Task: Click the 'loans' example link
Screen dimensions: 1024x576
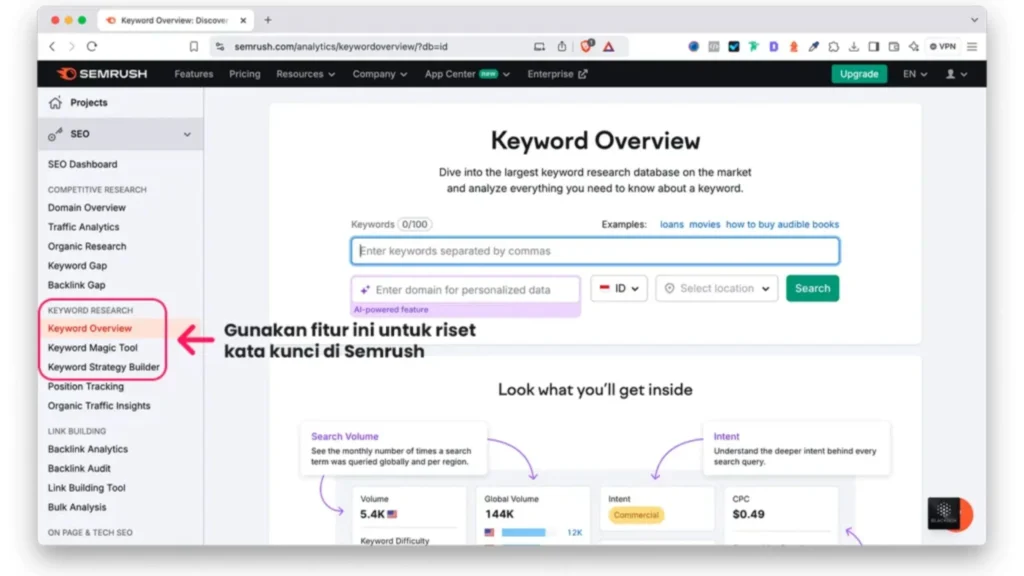Action: tap(671, 224)
